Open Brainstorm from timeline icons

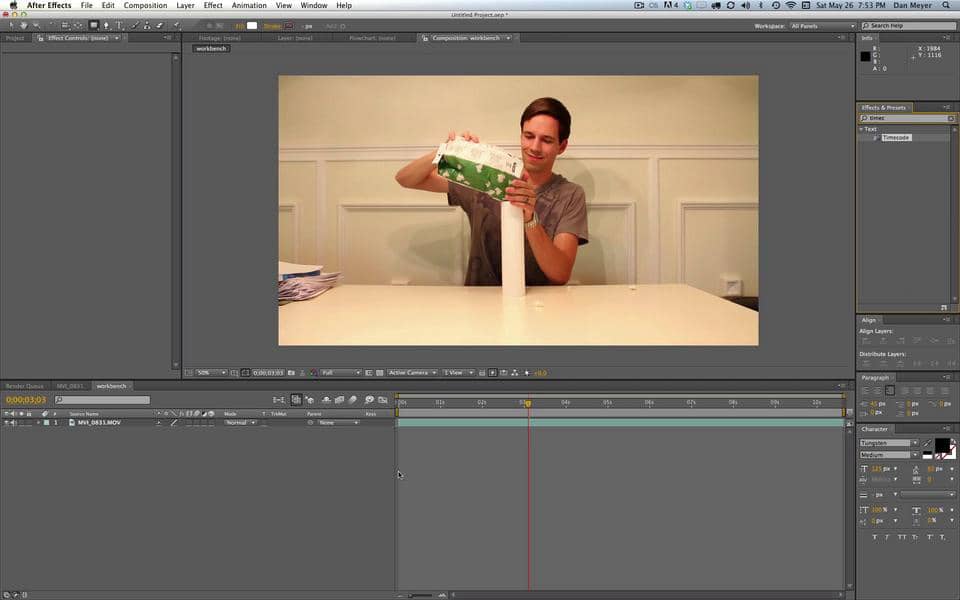pos(369,400)
